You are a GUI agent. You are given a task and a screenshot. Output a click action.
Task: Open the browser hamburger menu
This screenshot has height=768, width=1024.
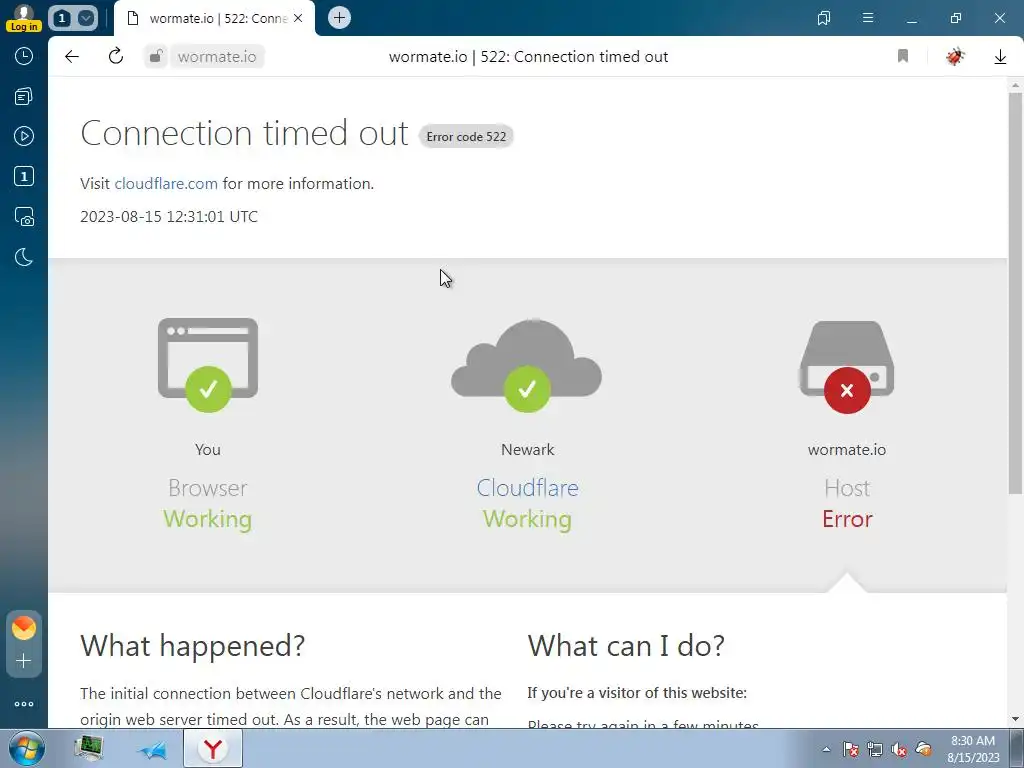point(868,18)
